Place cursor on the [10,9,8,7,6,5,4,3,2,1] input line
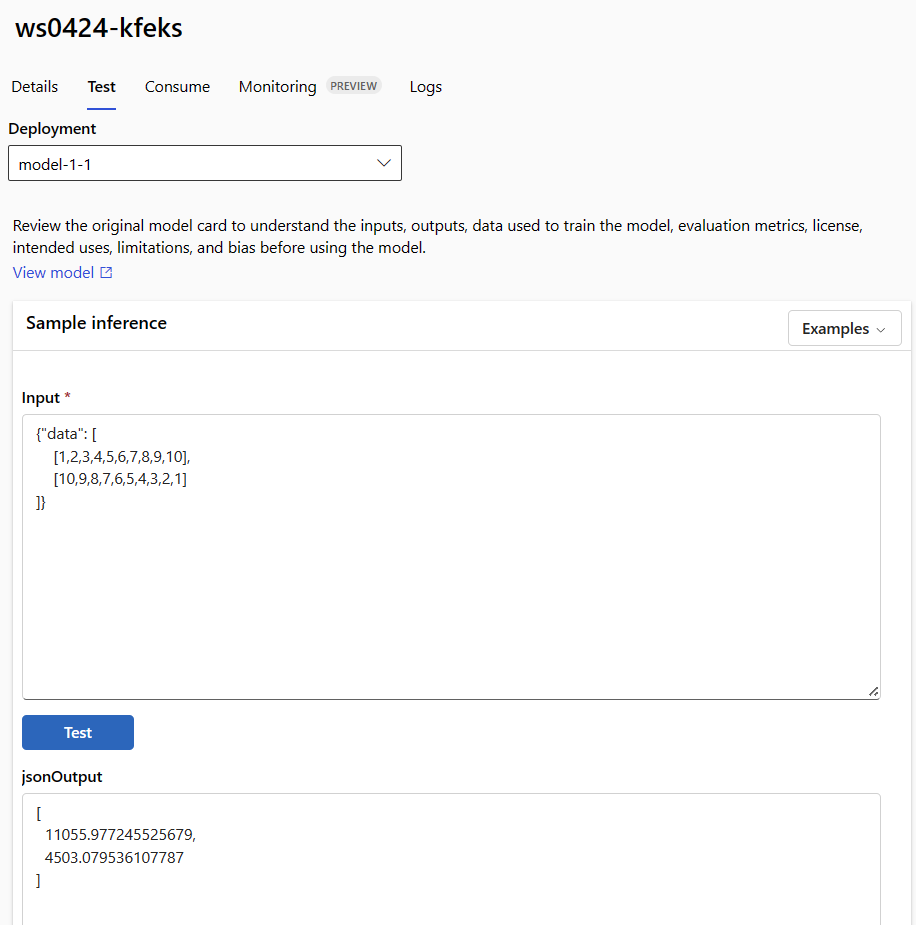The height and width of the screenshot is (925, 916). point(120,479)
